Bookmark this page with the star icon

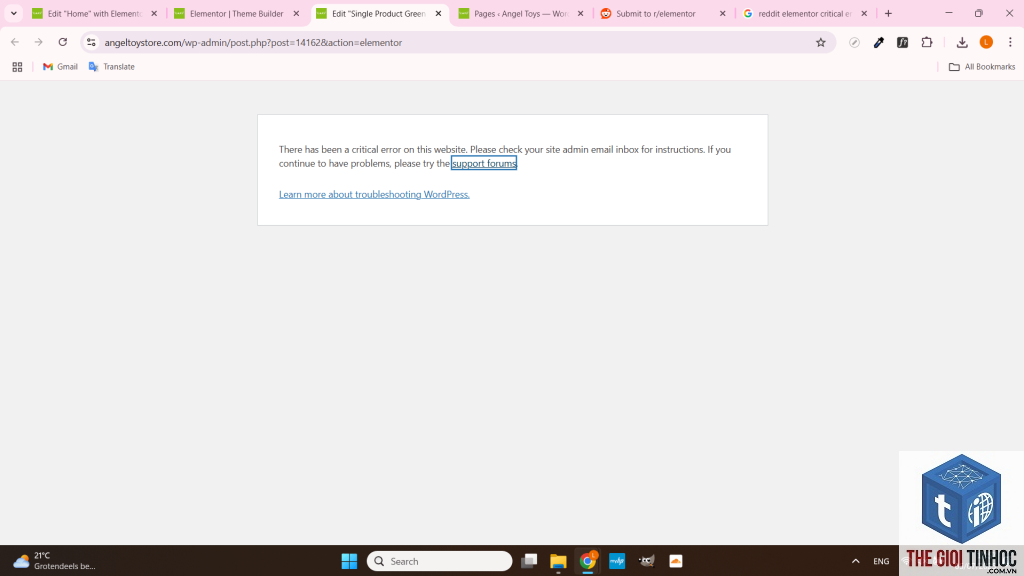(x=821, y=42)
